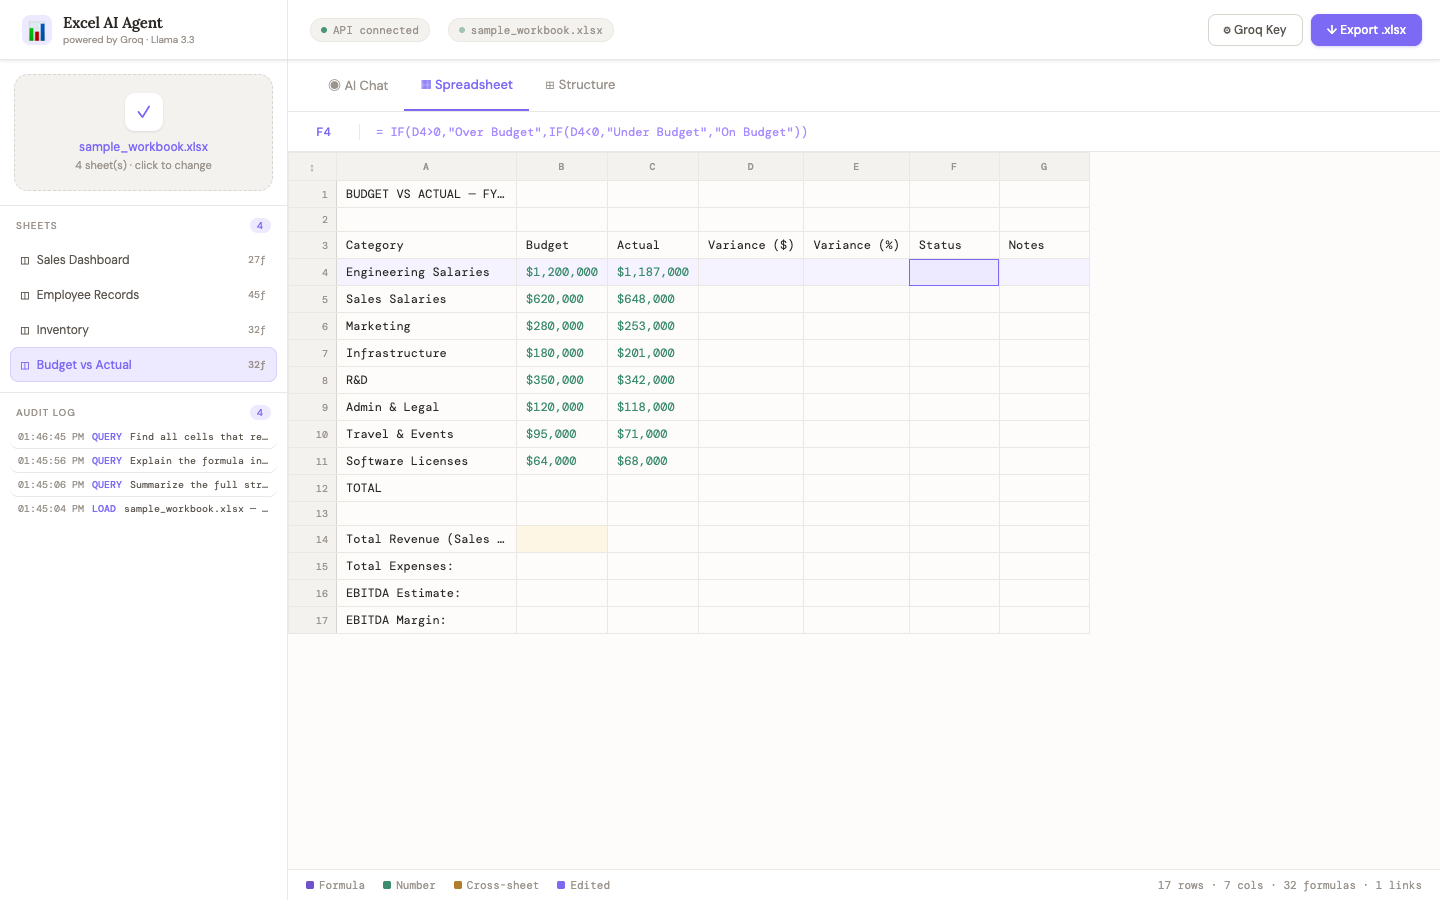Click the F4 cell reference label
This screenshot has height=900, width=1440.
[323, 132]
